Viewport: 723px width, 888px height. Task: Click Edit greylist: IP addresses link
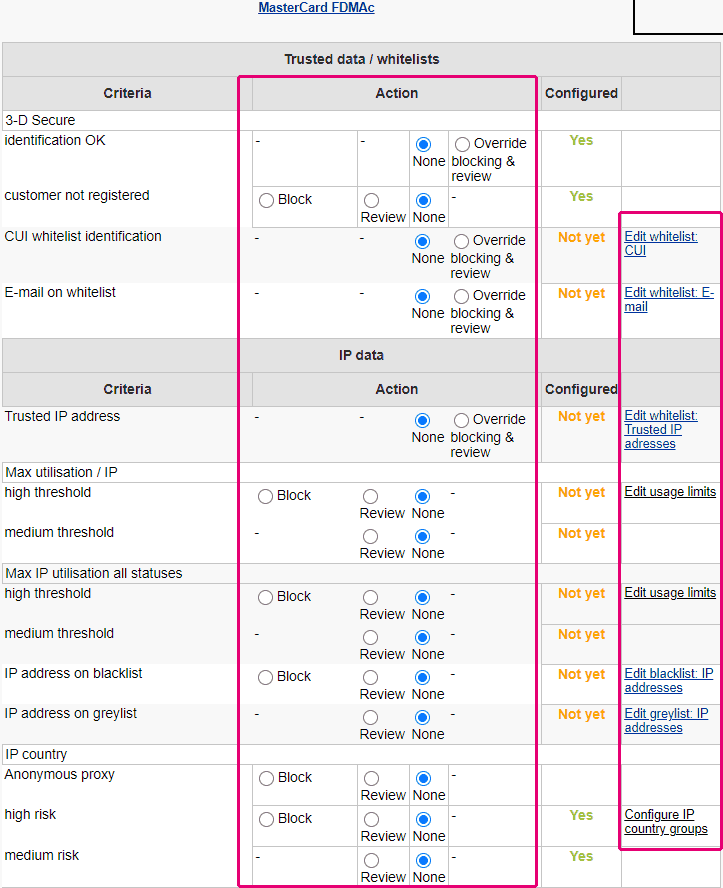coord(666,720)
